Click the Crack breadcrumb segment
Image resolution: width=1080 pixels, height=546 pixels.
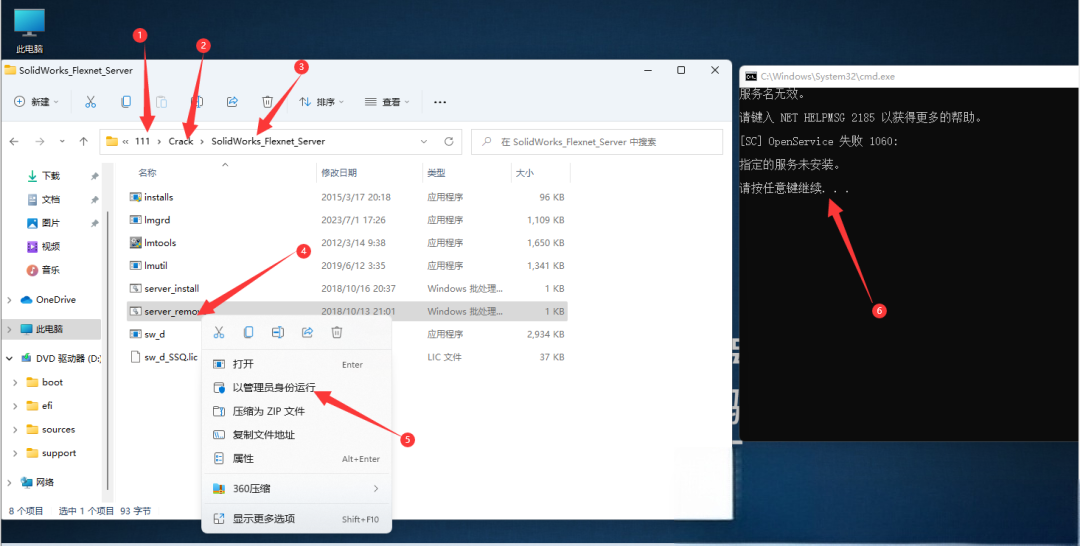point(181,141)
